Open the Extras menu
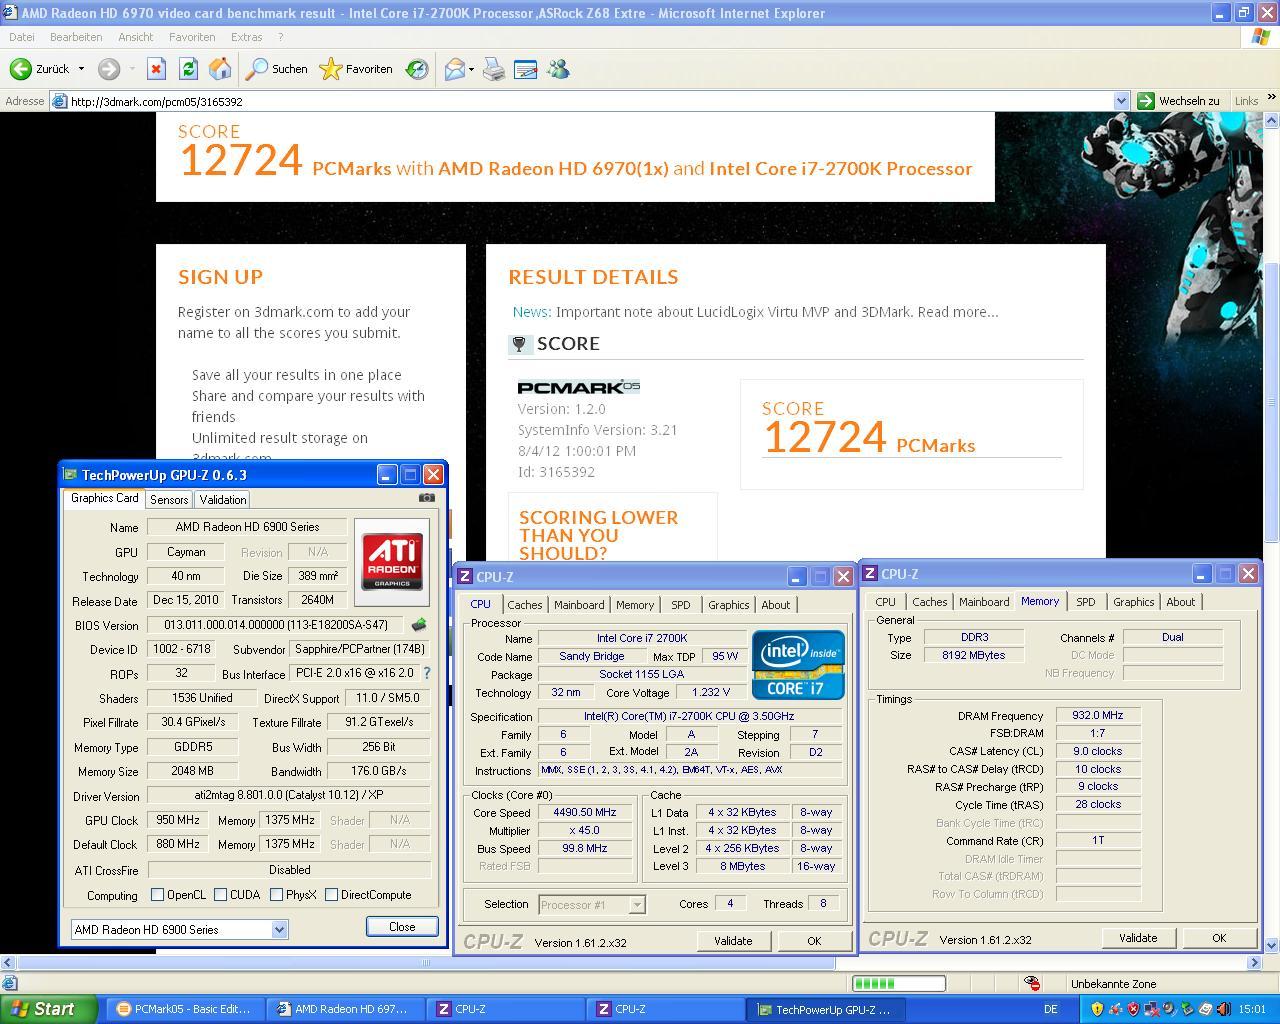 tap(246, 37)
